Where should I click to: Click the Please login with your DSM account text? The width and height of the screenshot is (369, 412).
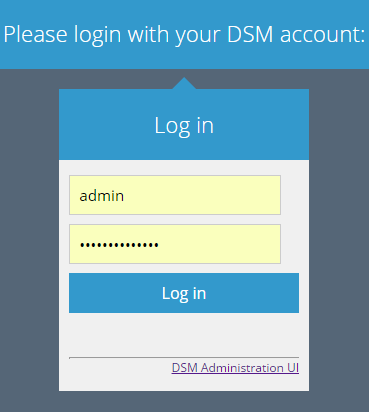(x=184, y=35)
